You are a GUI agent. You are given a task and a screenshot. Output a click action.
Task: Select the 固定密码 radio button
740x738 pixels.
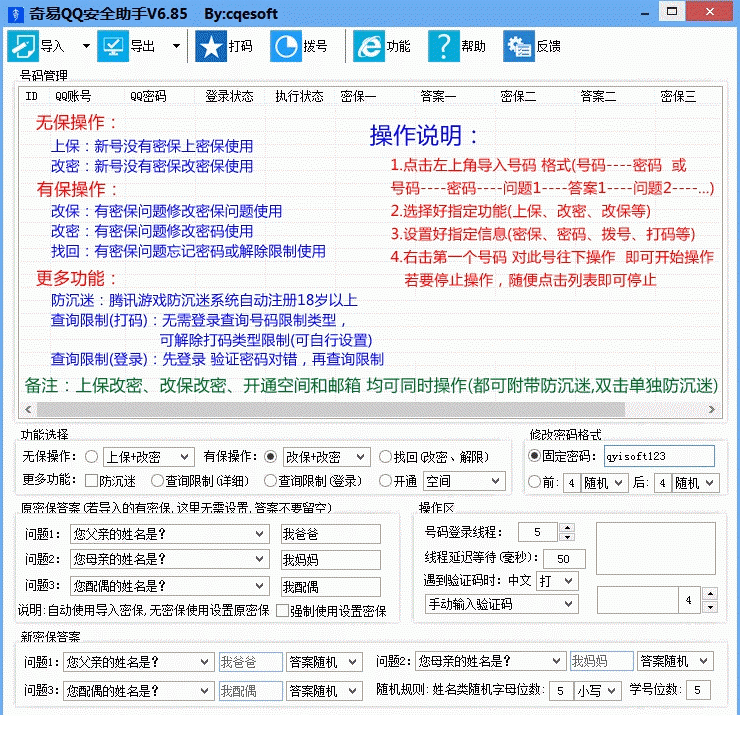pos(534,456)
